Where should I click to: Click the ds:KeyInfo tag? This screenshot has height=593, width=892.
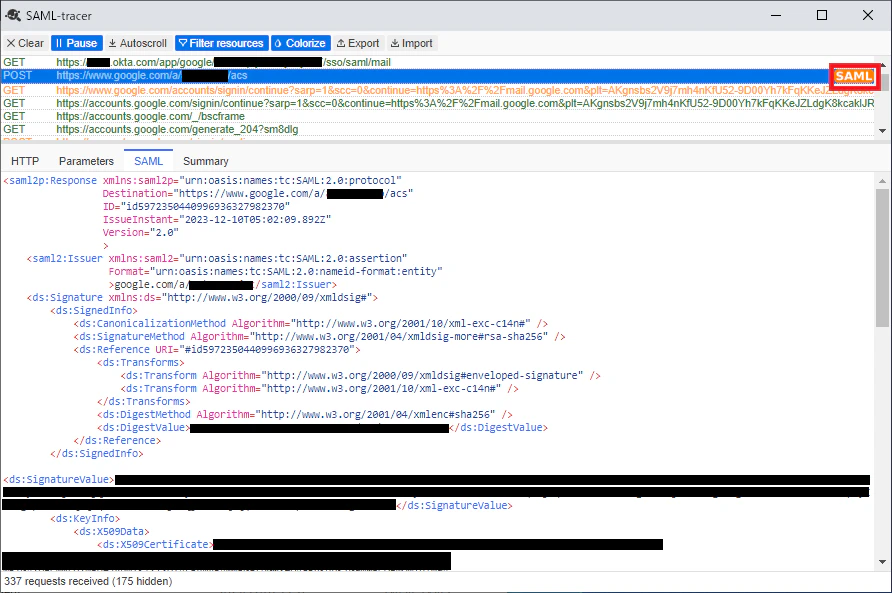85,518
